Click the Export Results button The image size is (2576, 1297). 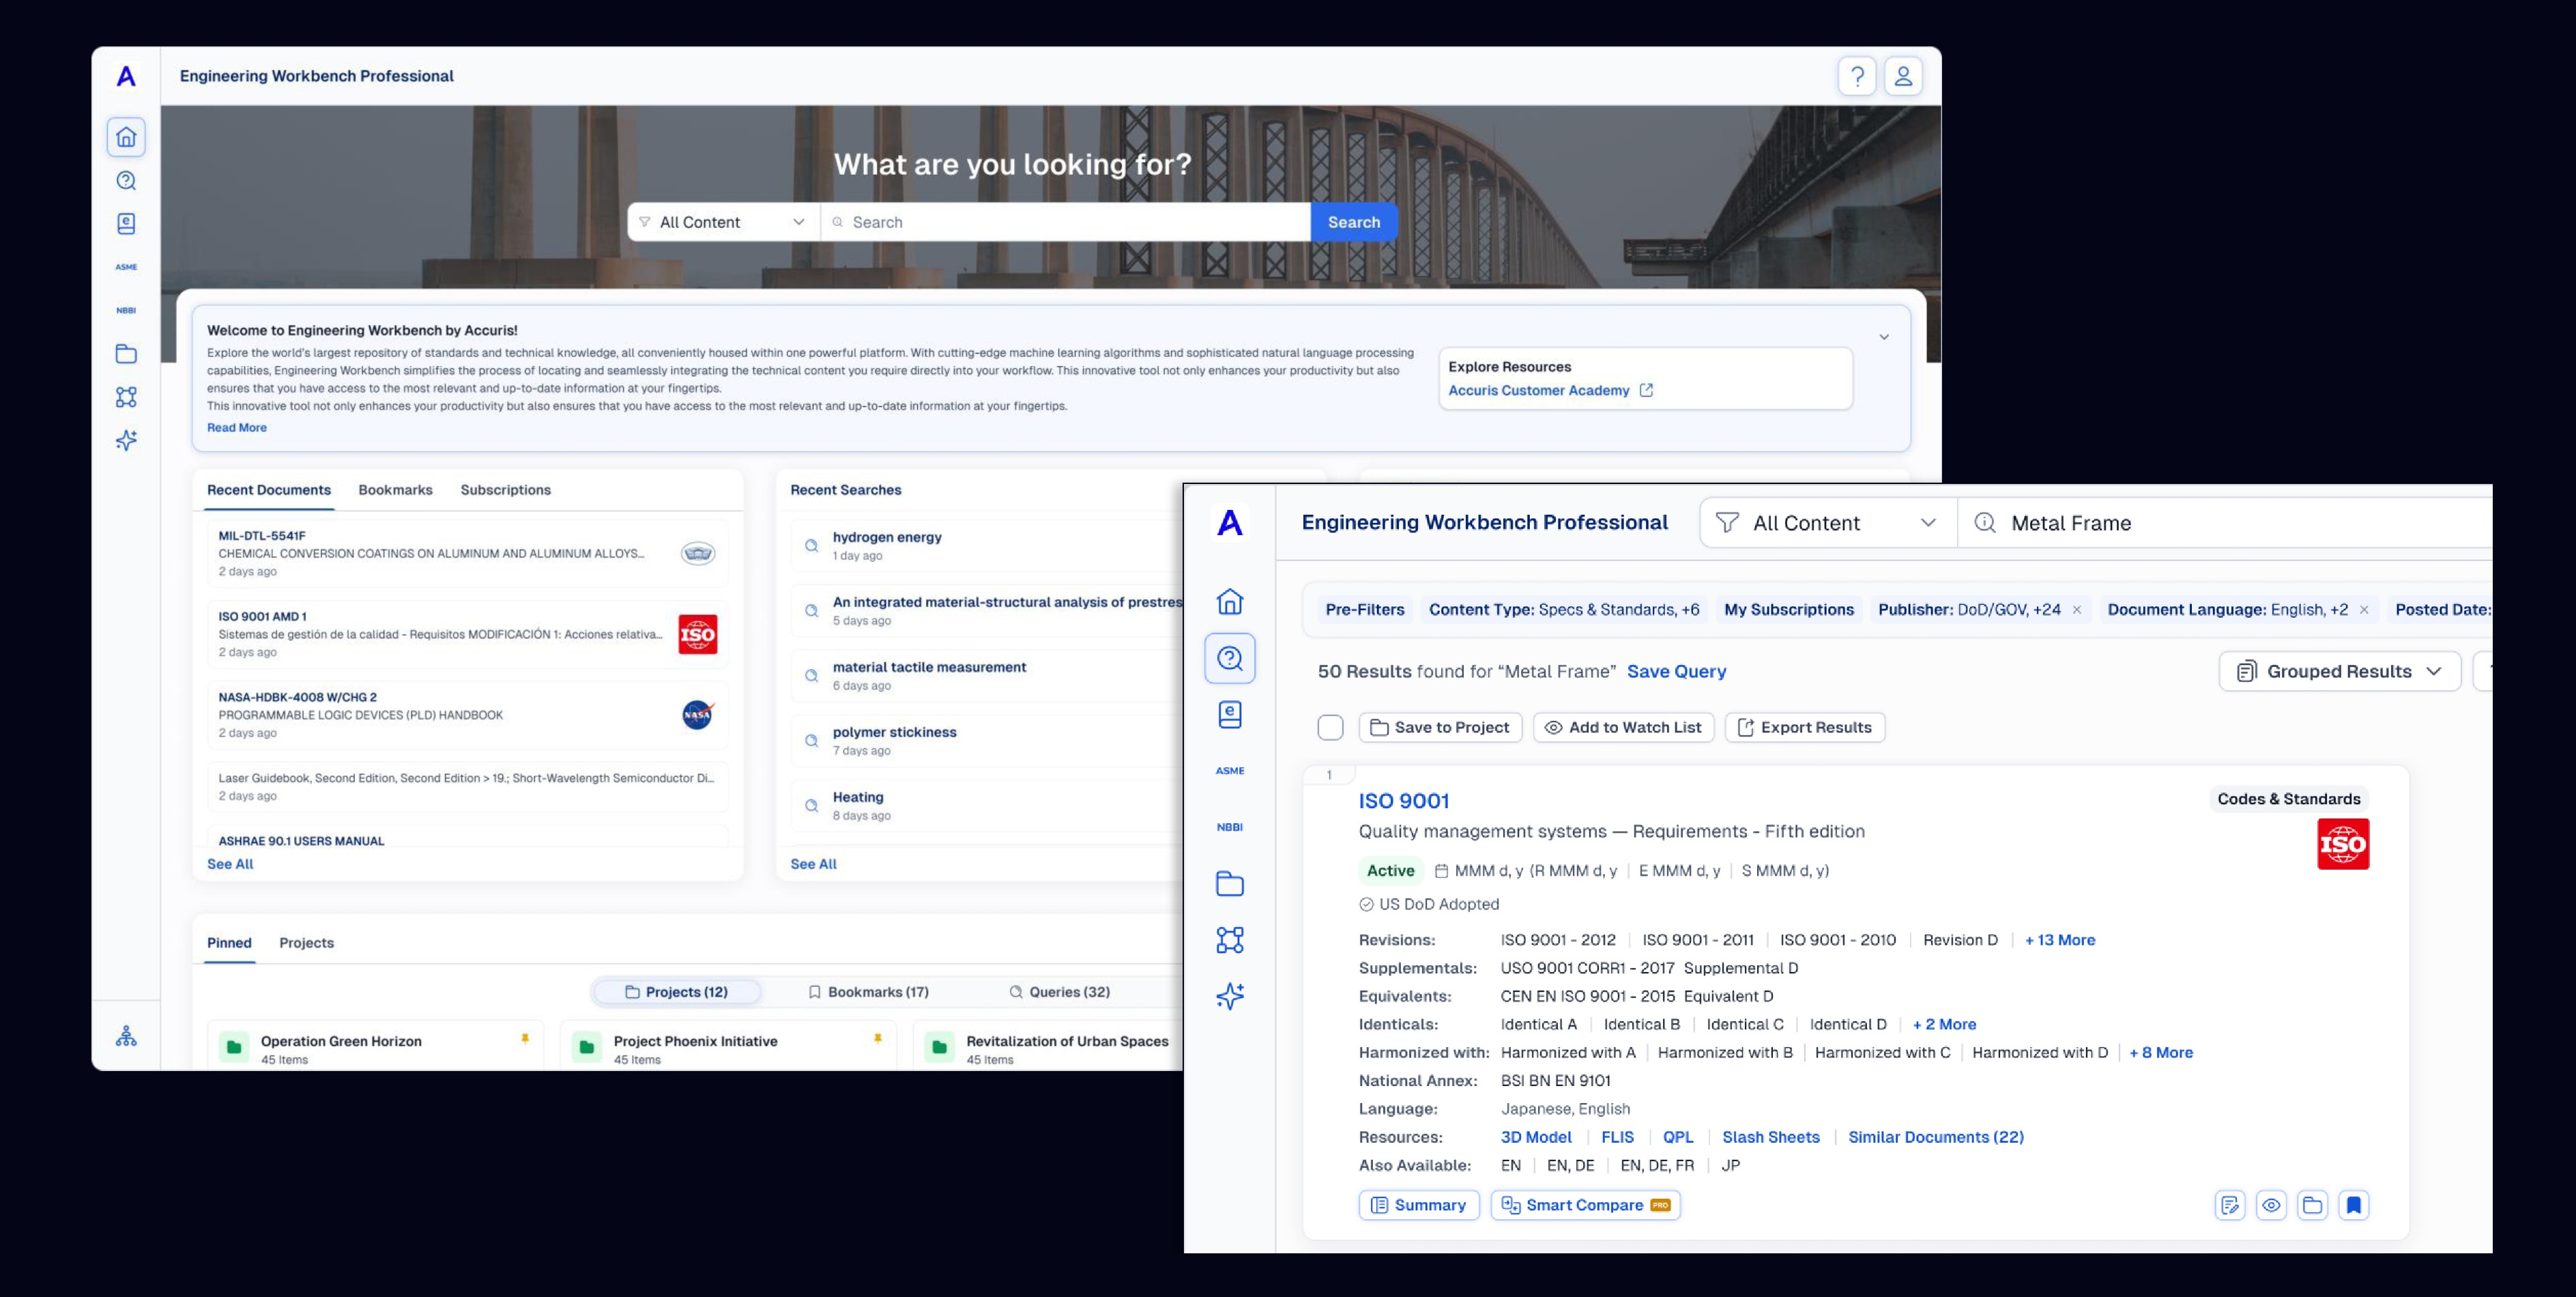click(1805, 728)
